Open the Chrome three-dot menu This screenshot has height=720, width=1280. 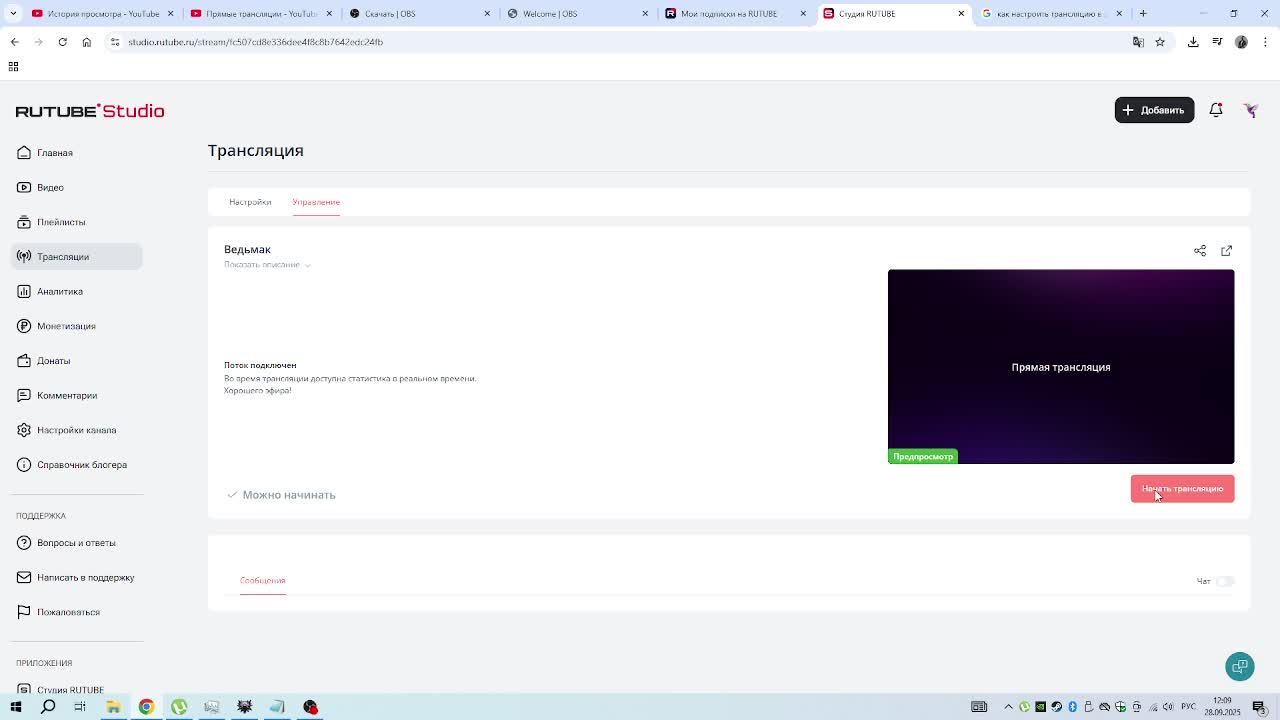coord(1265,42)
